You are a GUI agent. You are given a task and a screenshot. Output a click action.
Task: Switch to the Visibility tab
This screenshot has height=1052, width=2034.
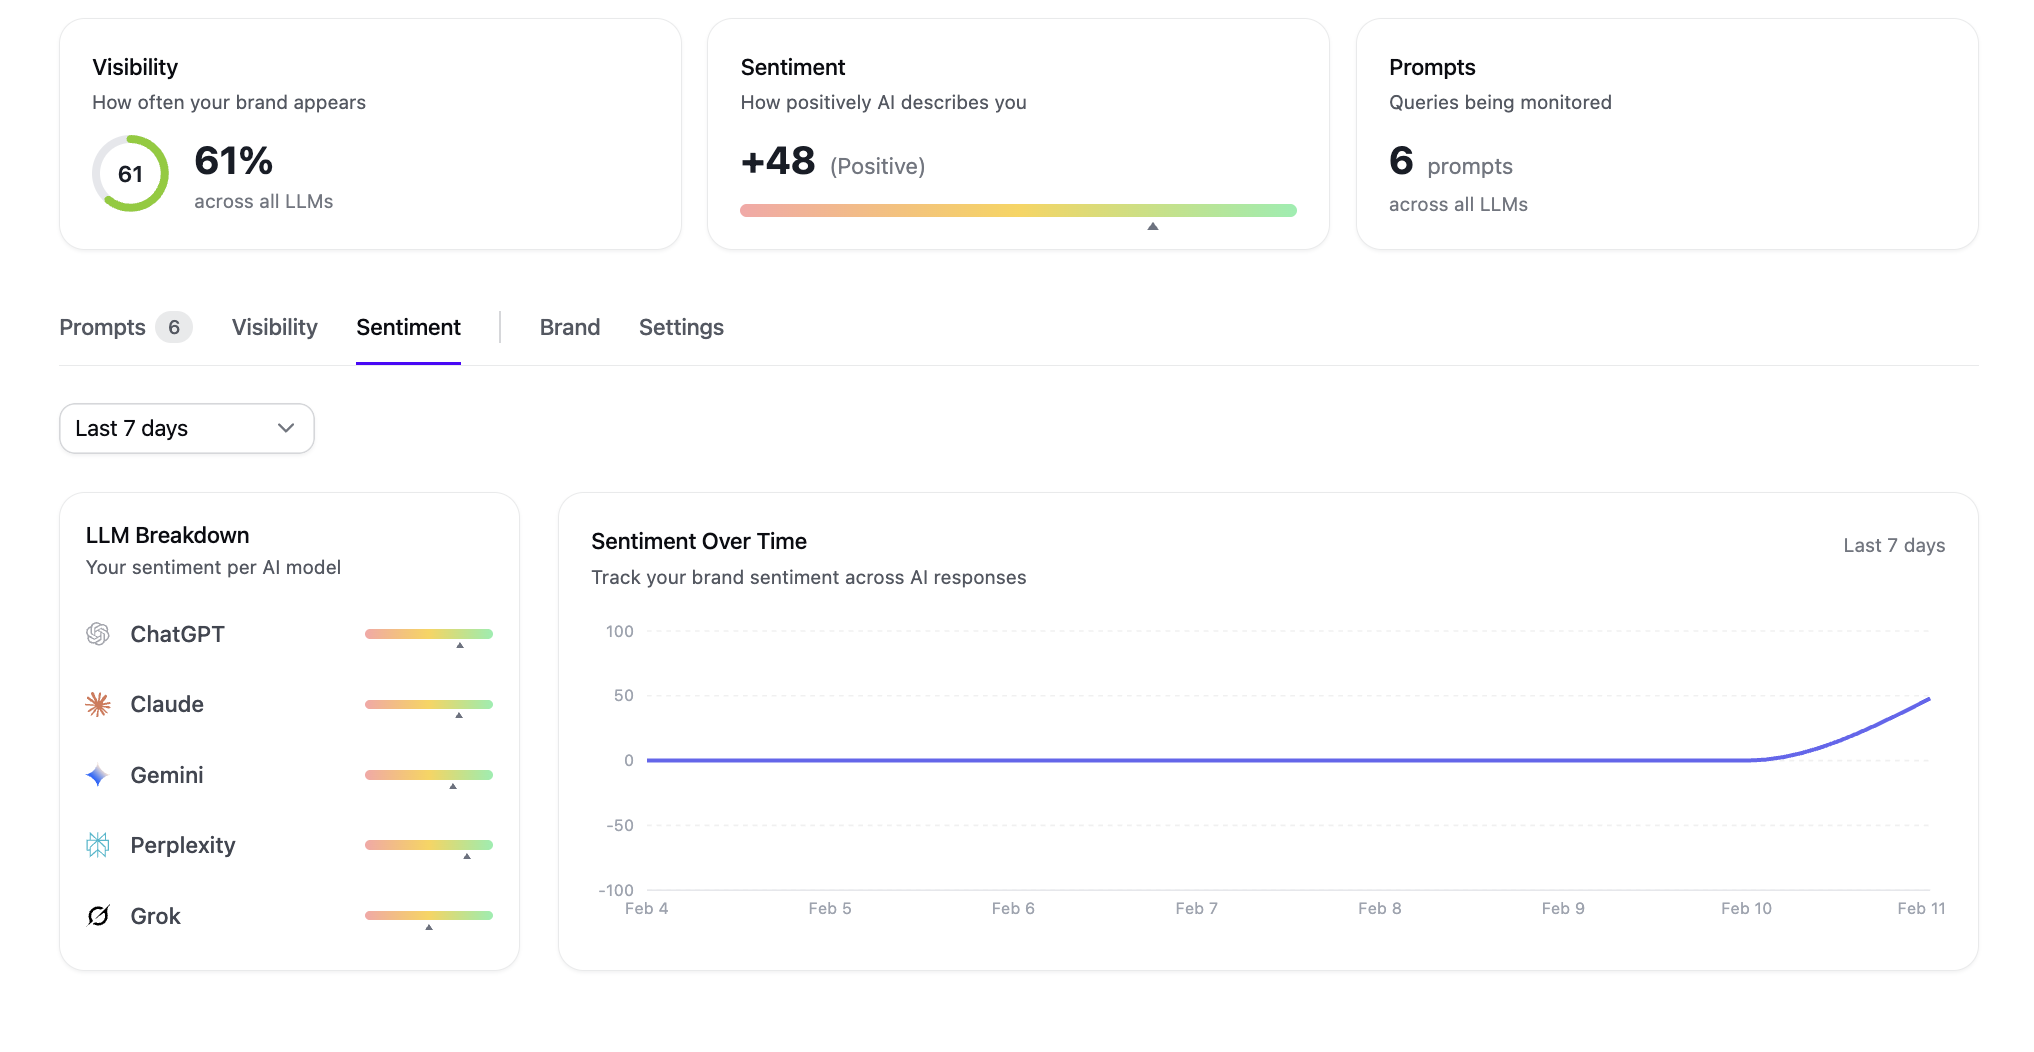click(x=273, y=327)
